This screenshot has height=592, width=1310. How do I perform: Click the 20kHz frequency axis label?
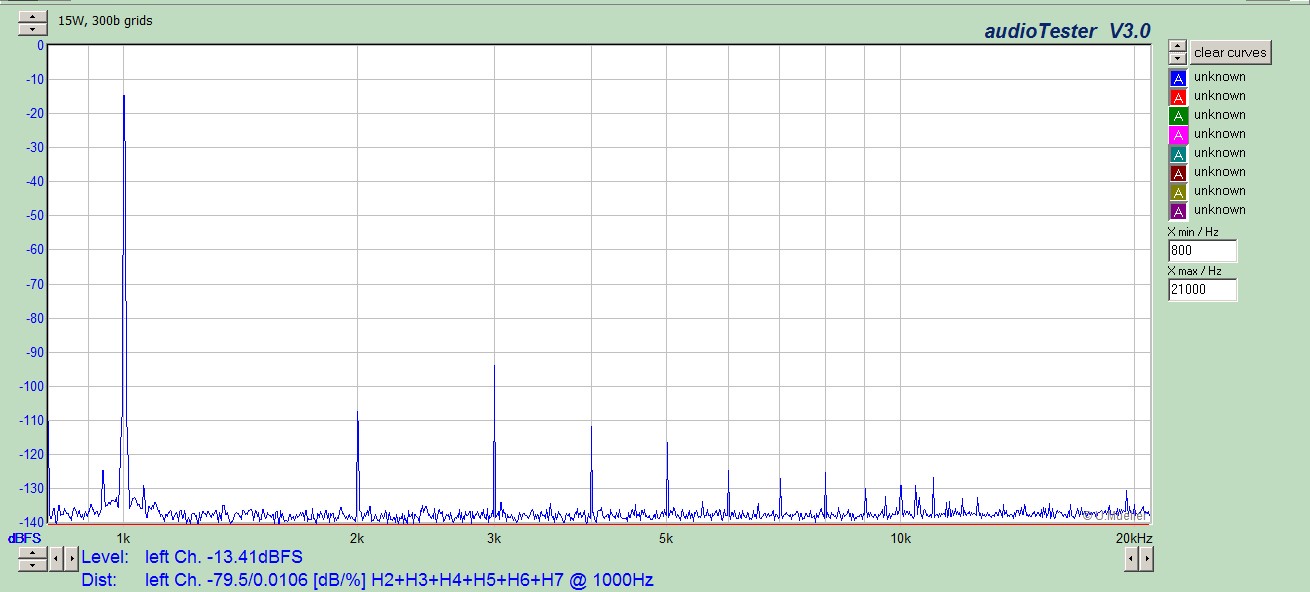[x=1134, y=538]
